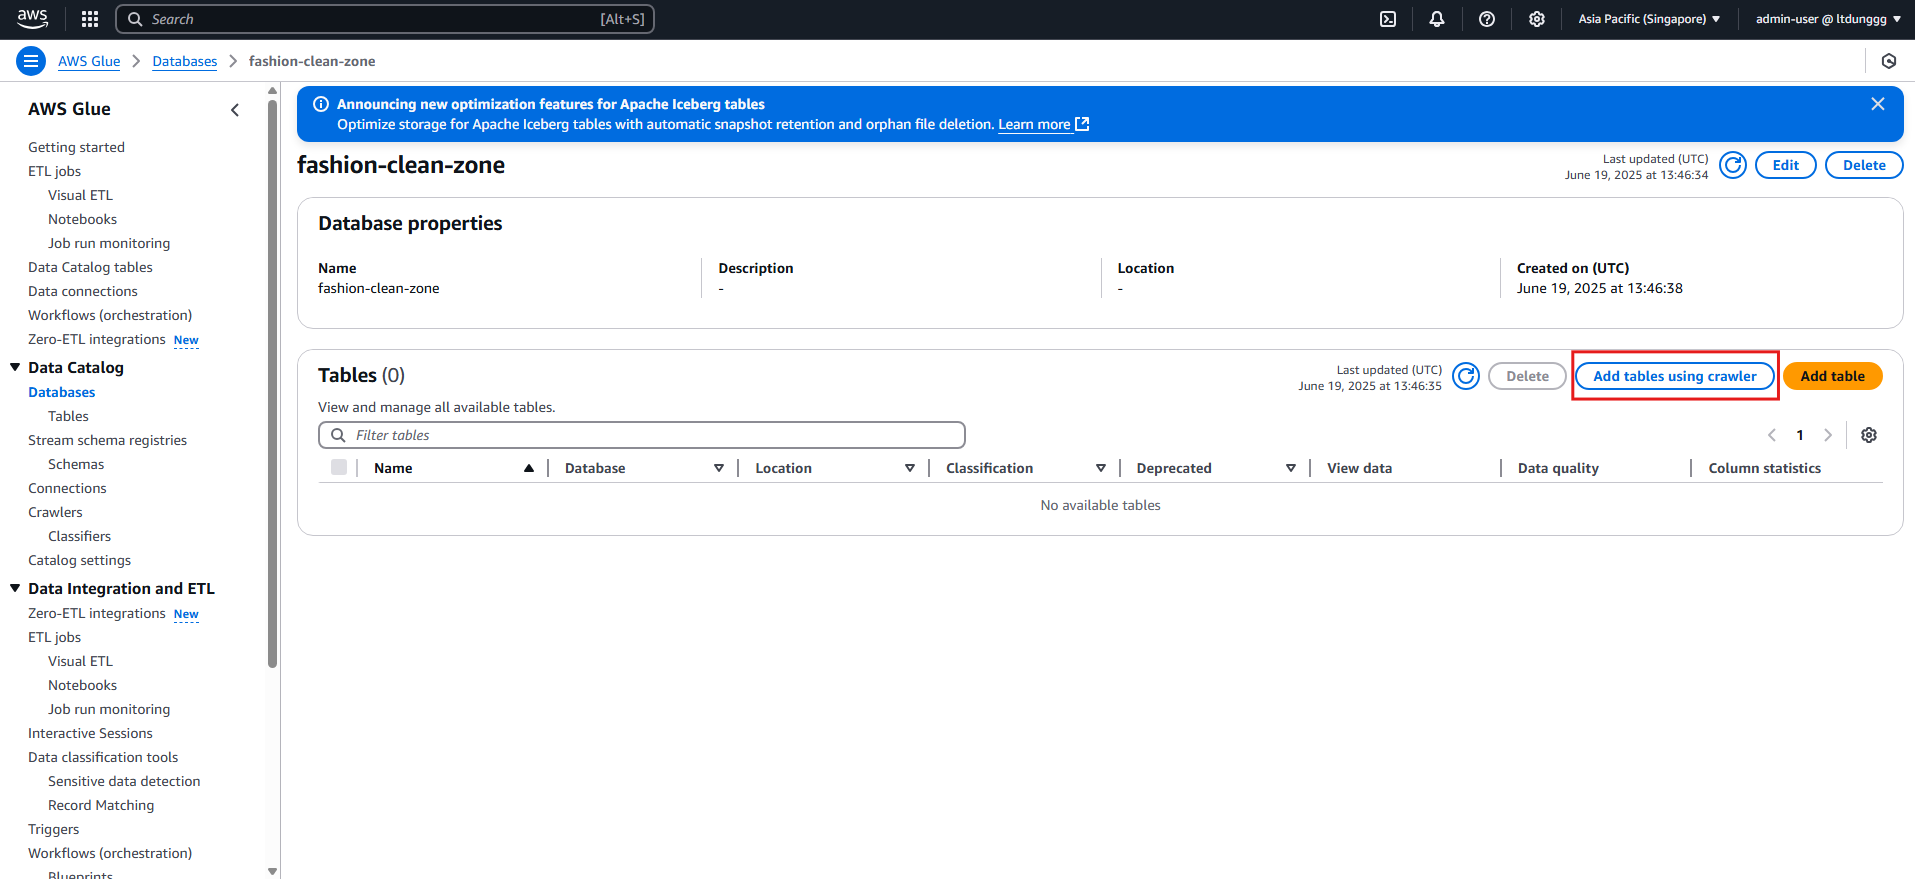Open Tables under Databases in the sidebar

(x=68, y=416)
